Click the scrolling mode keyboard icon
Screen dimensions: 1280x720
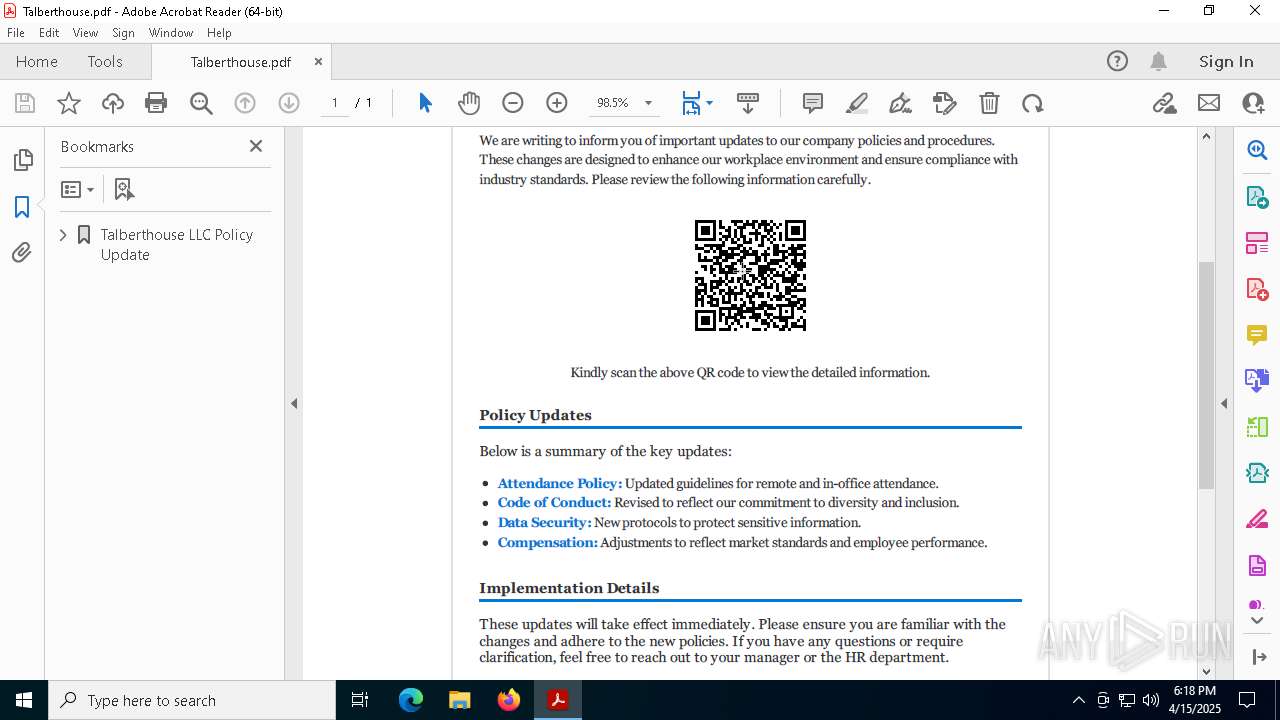pos(748,103)
